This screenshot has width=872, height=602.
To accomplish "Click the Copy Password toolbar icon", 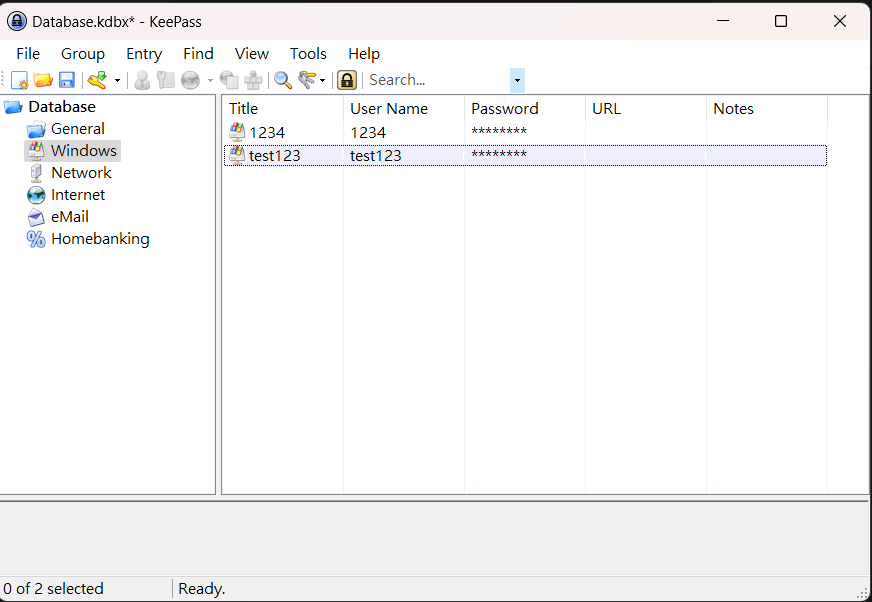I will (166, 80).
